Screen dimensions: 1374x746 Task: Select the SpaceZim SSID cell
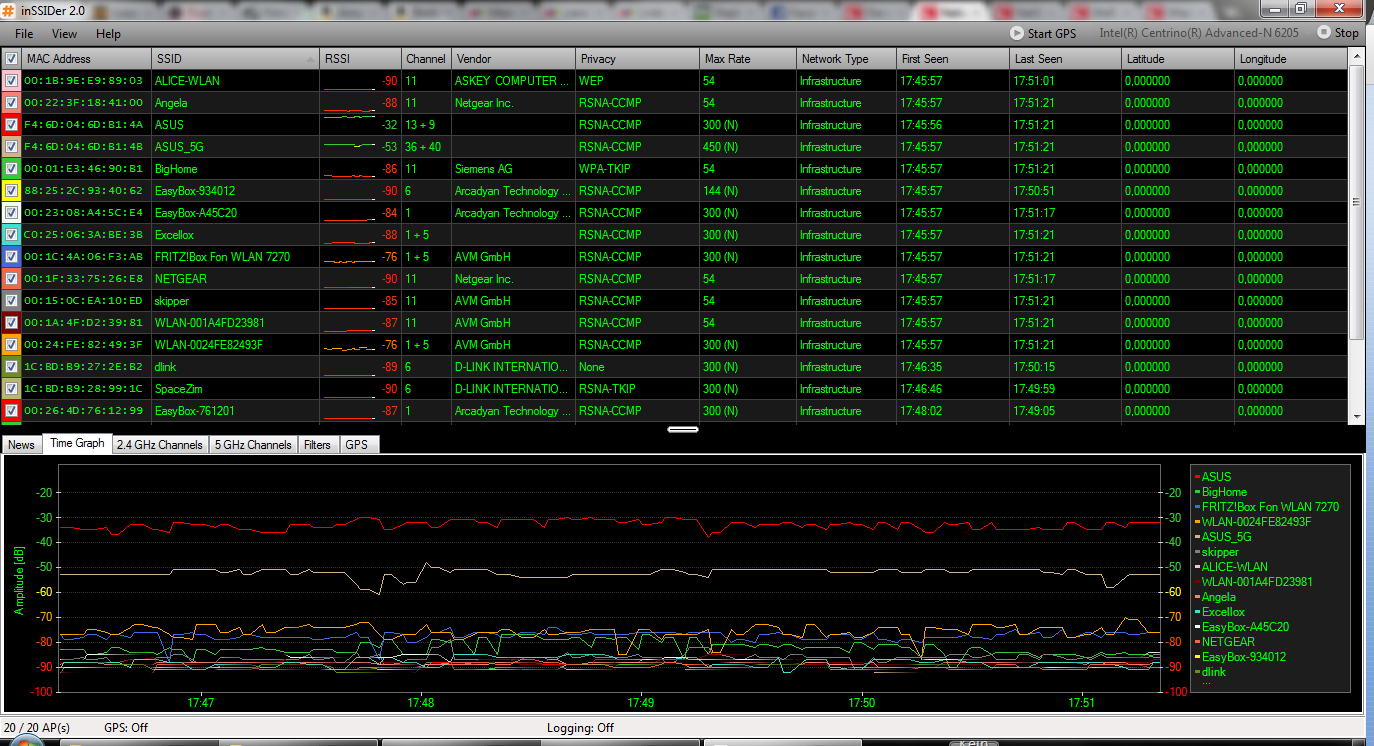(235, 389)
